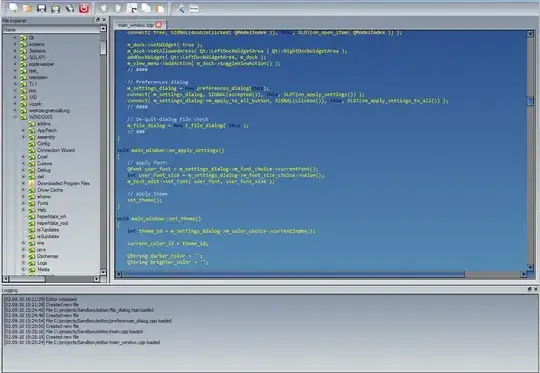540x373 pixels.
Task: Click the preferences_dialog.cpp loaded log entry
Action: click(88, 321)
